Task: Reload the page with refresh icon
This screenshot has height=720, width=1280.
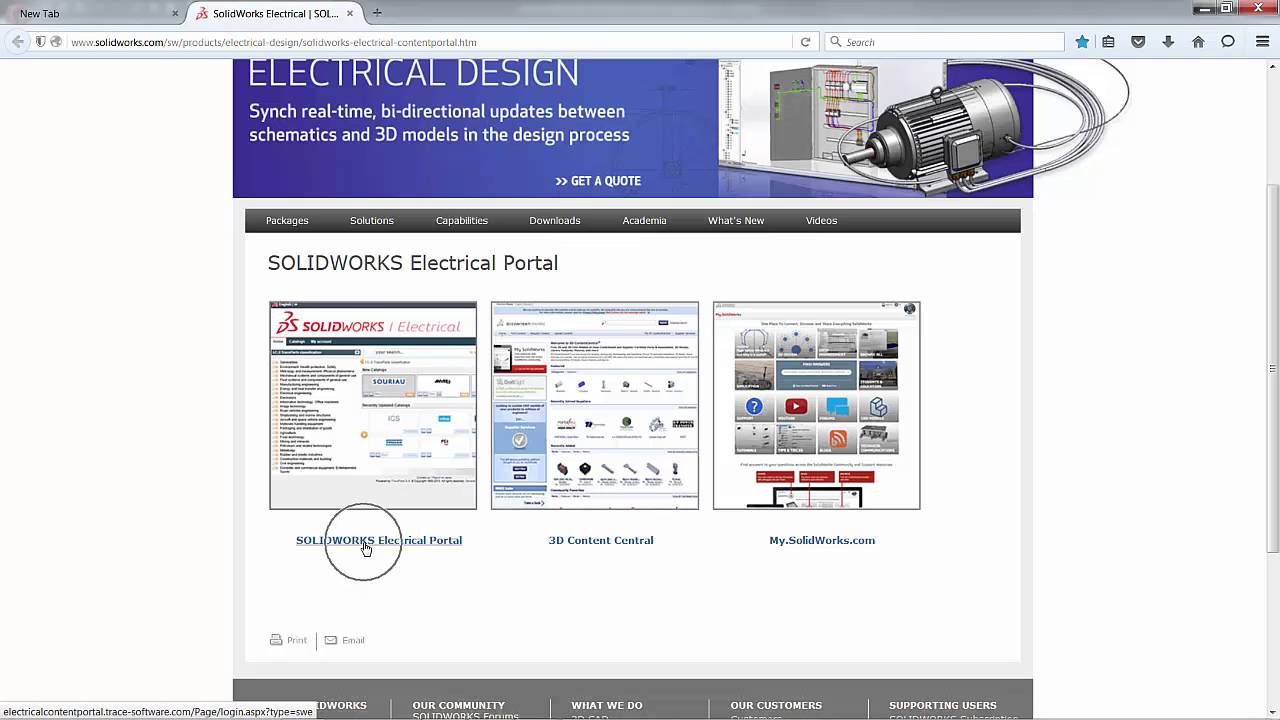Action: (x=805, y=42)
